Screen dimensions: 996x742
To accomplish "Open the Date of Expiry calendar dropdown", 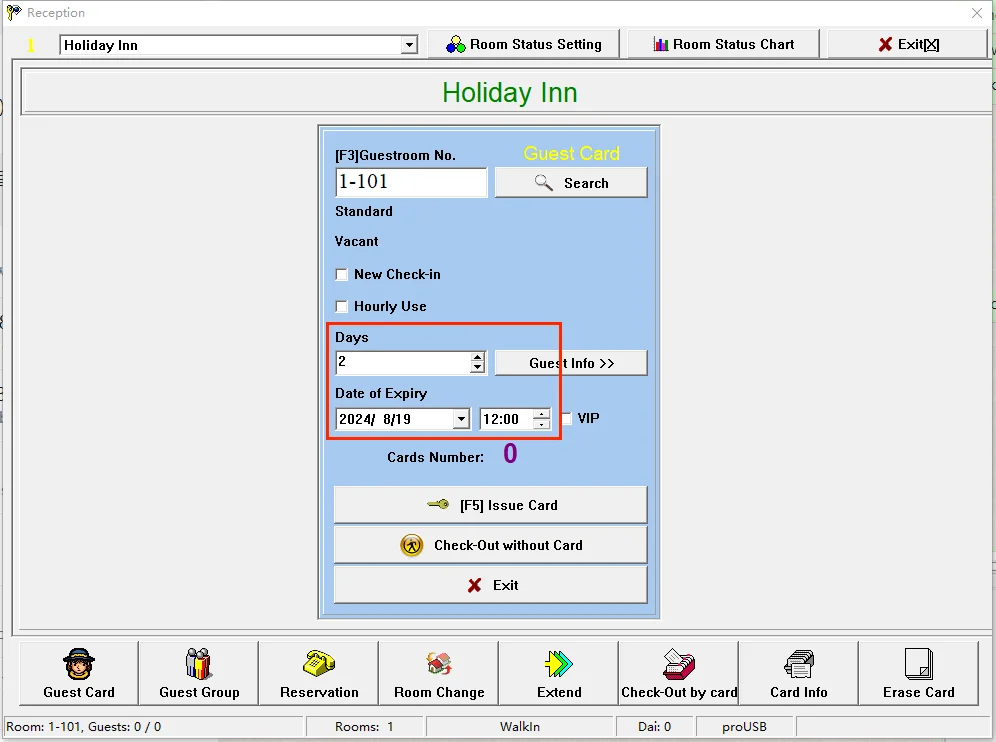I will (x=461, y=419).
